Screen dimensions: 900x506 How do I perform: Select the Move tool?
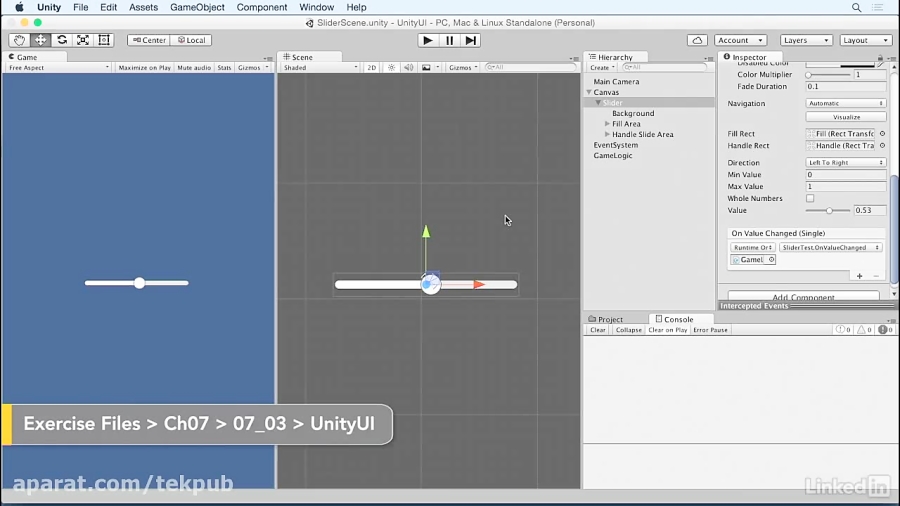click(x=41, y=40)
